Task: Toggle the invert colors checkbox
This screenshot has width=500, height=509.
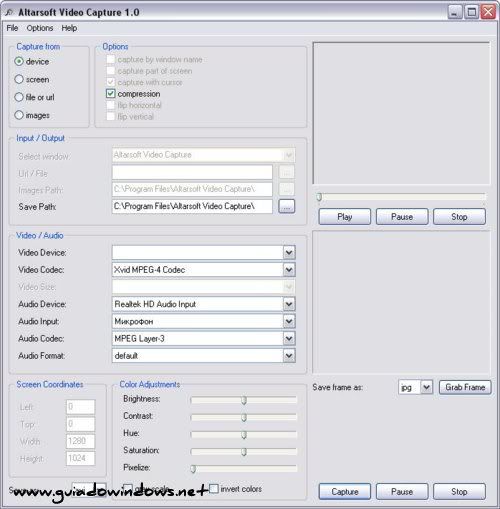Action: (x=214, y=489)
